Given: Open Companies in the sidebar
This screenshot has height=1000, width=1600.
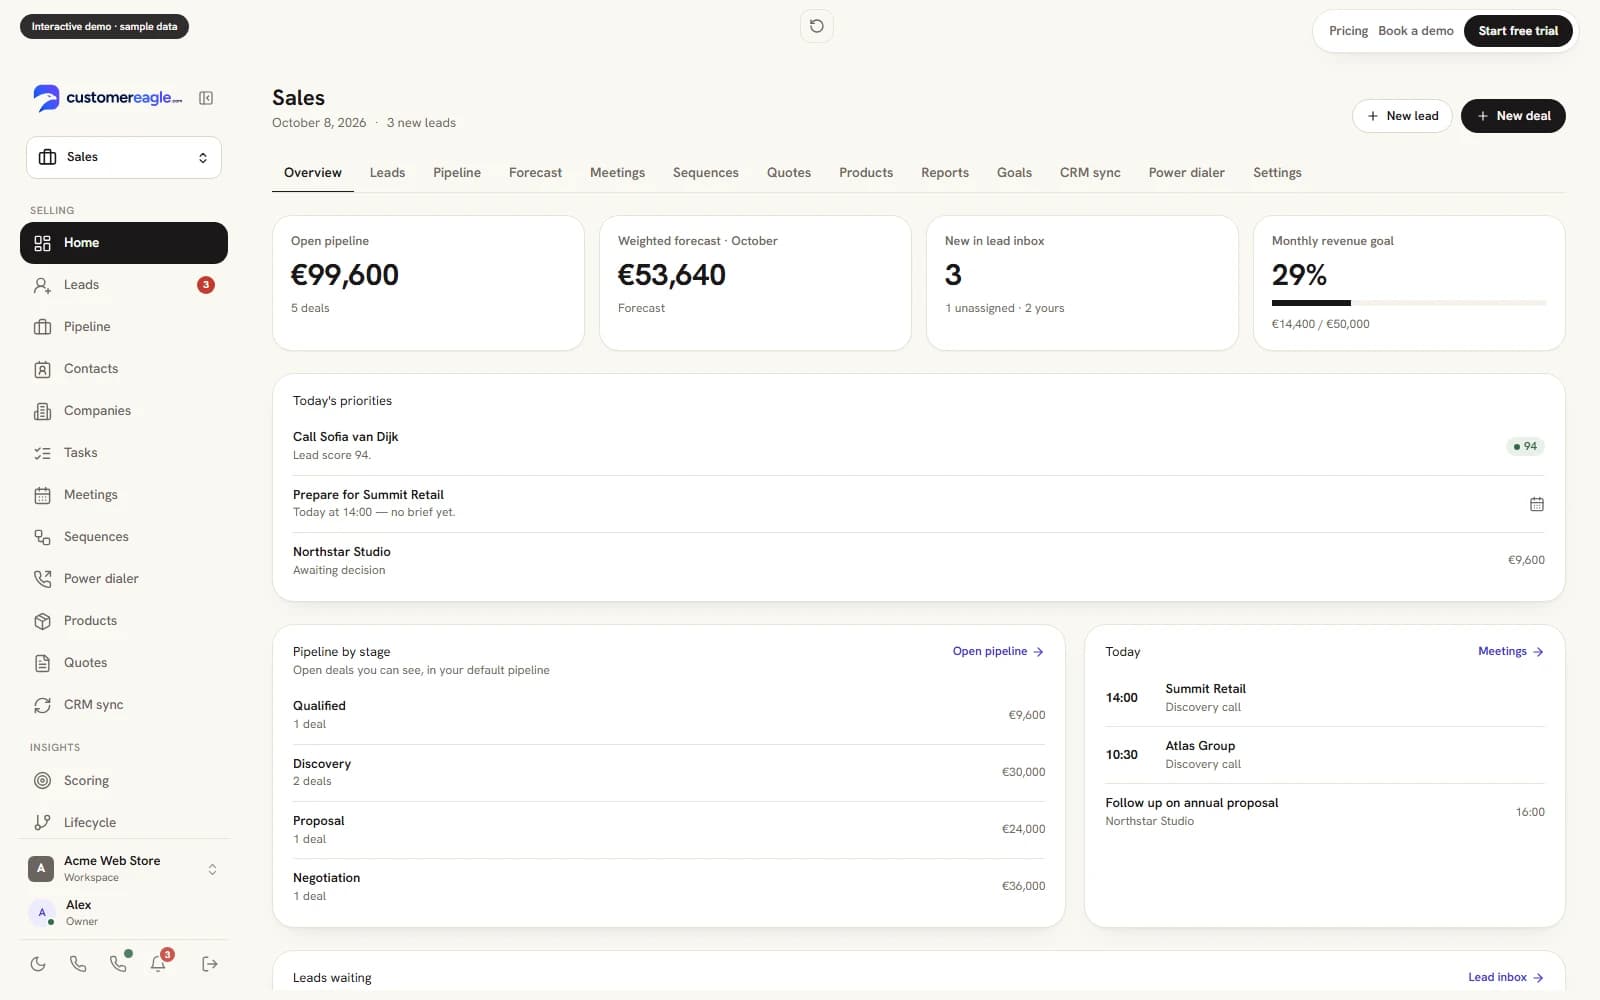Looking at the screenshot, I should [124, 411].
